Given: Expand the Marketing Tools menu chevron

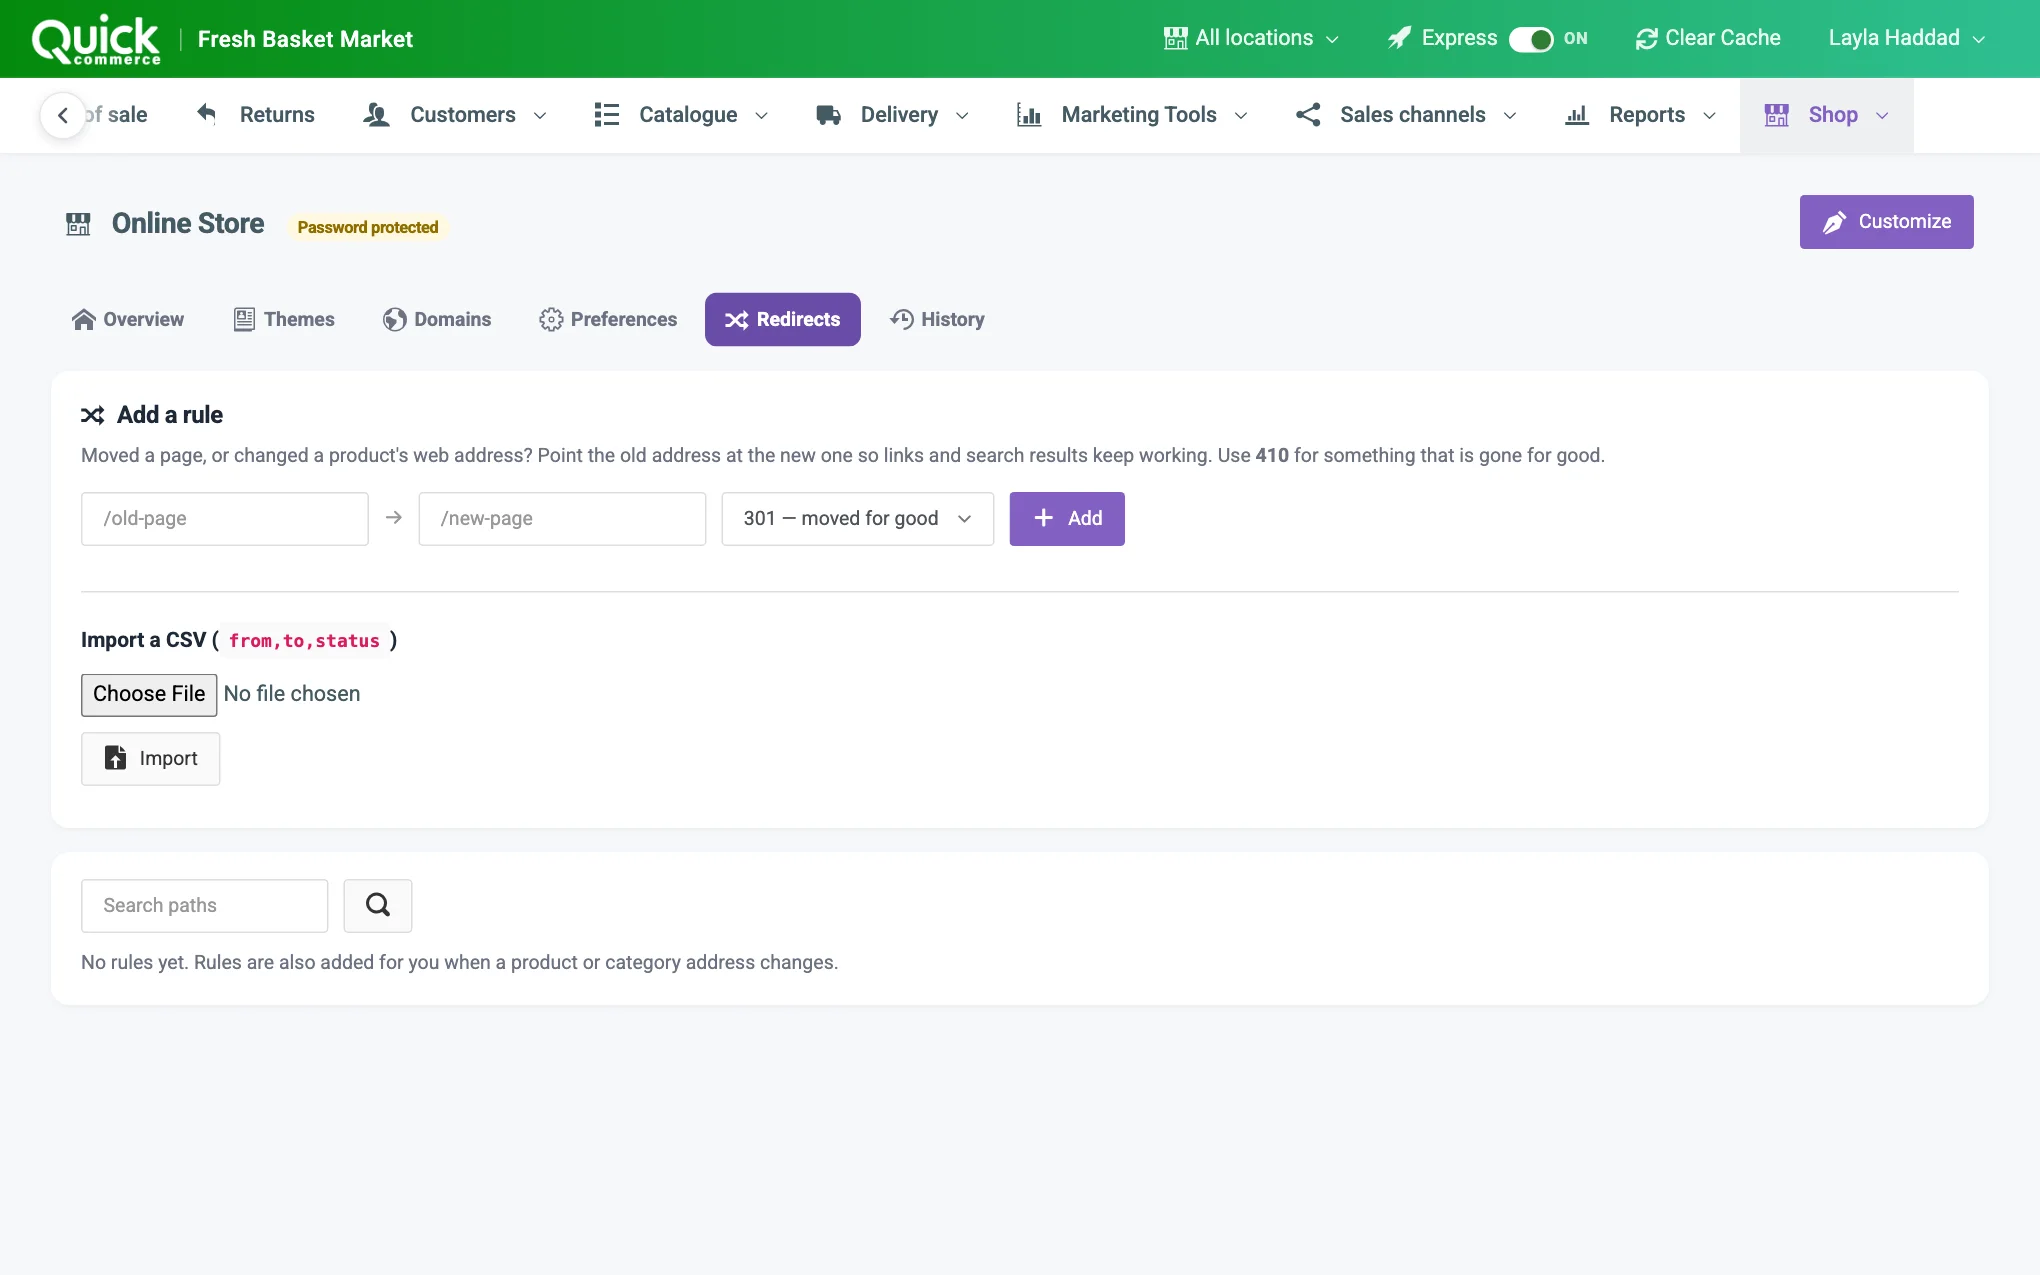Looking at the screenshot, I should [1241, 116].
